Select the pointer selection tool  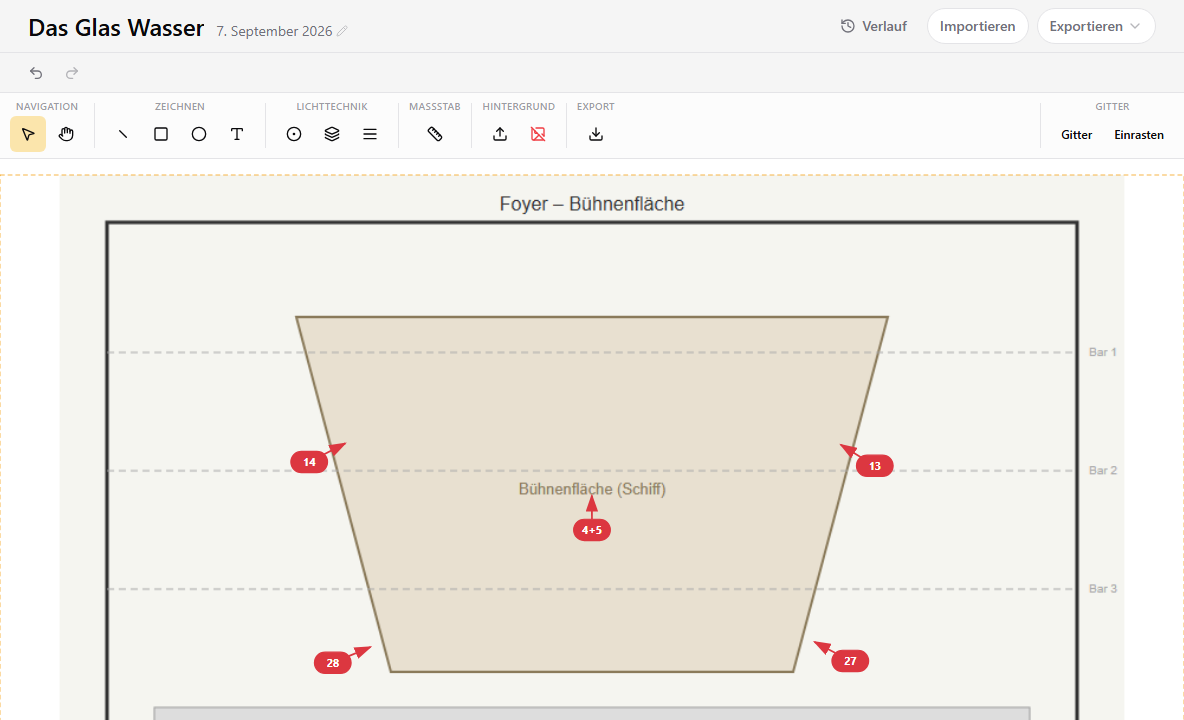(x=28, y=134)
